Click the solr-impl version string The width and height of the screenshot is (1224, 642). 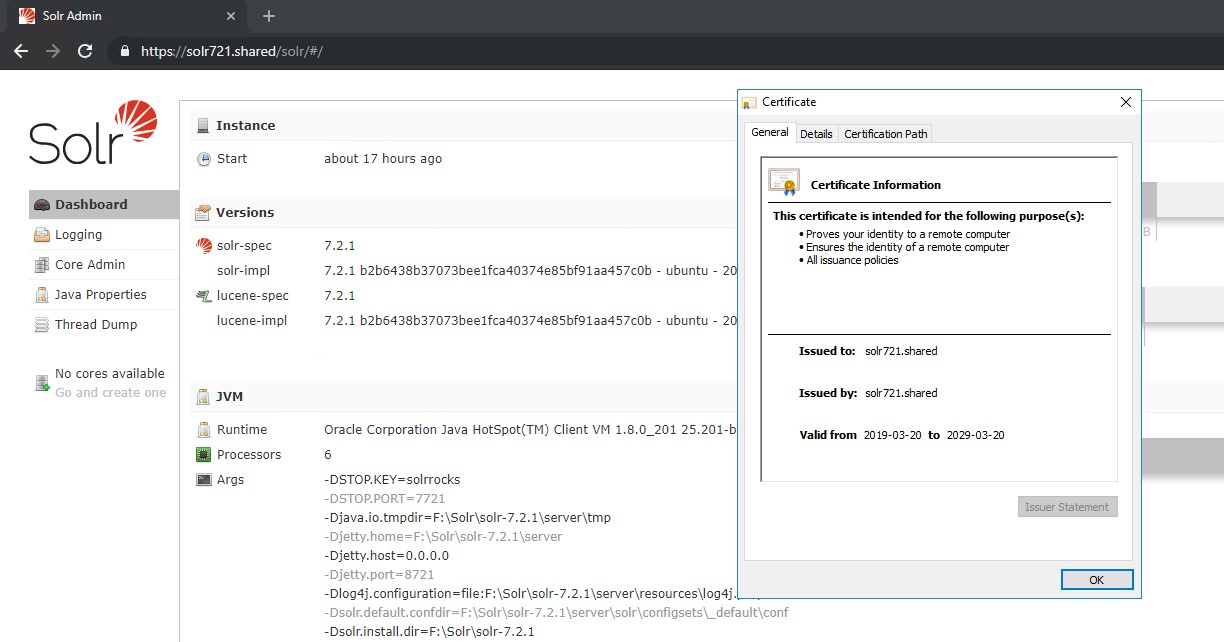[530, 271]
